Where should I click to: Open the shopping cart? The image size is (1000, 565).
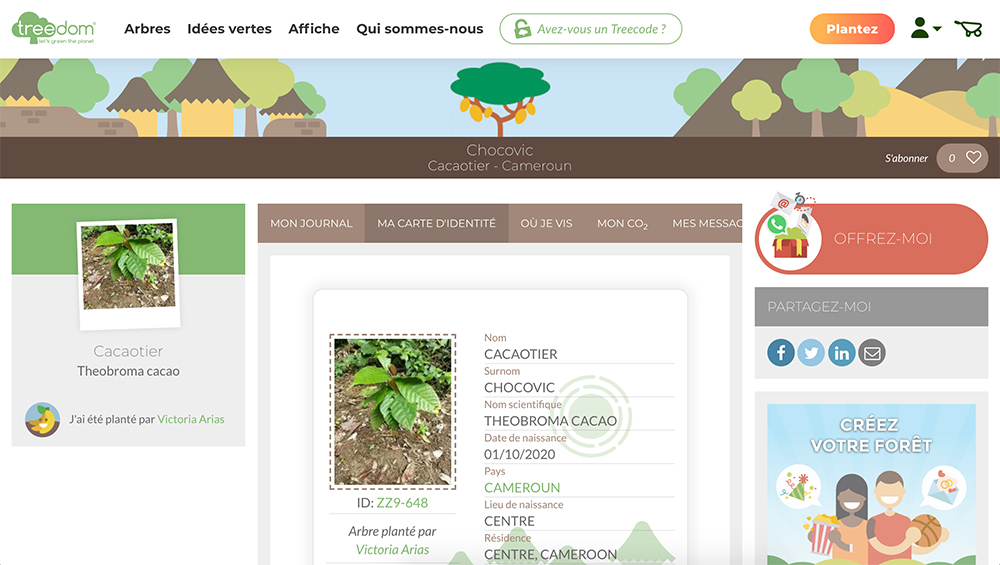(967, 29)
